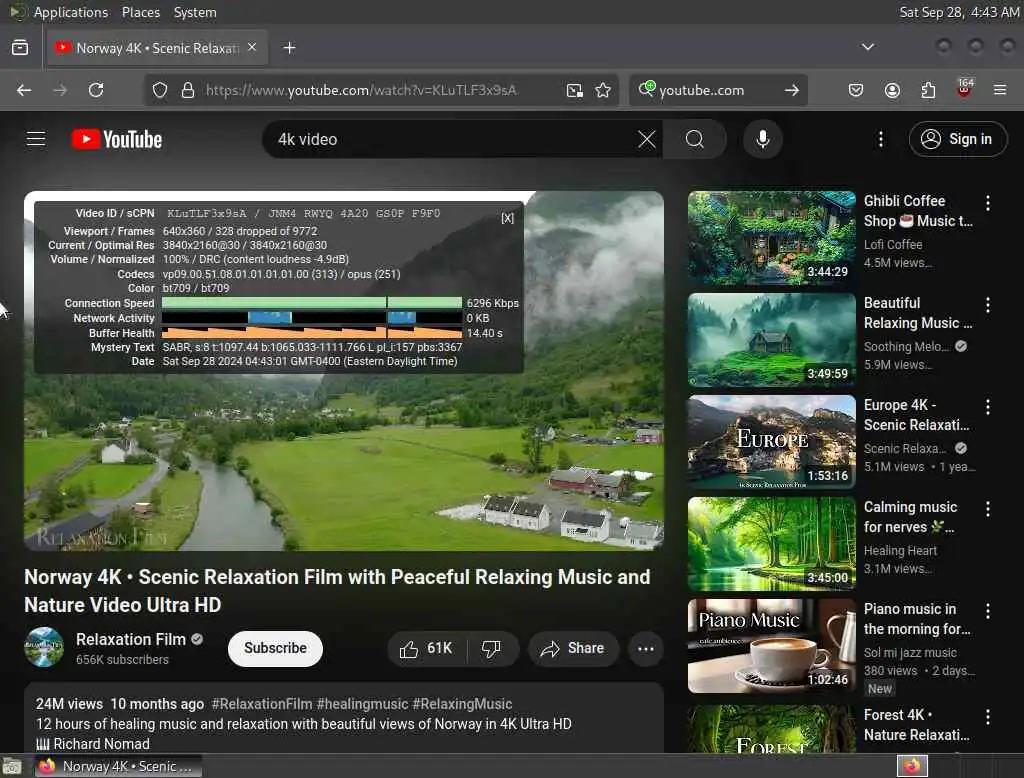Open options menu for Forest 4K video
Image resolution: width=1024 pixels, height=778 pixels.
pos(987,717)
